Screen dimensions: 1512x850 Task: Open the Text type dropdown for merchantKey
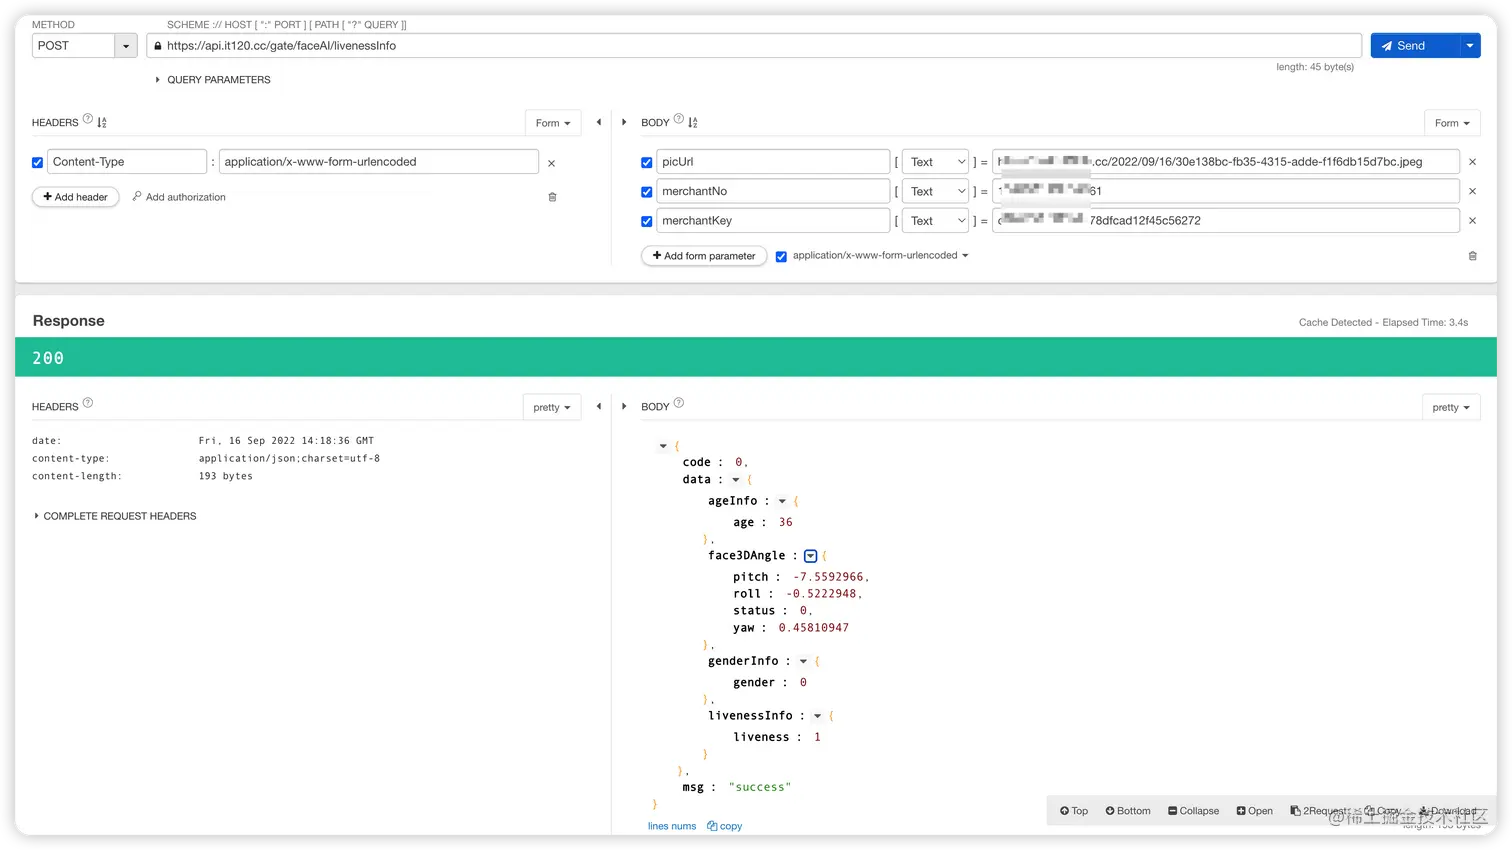[x=936, y=221]
